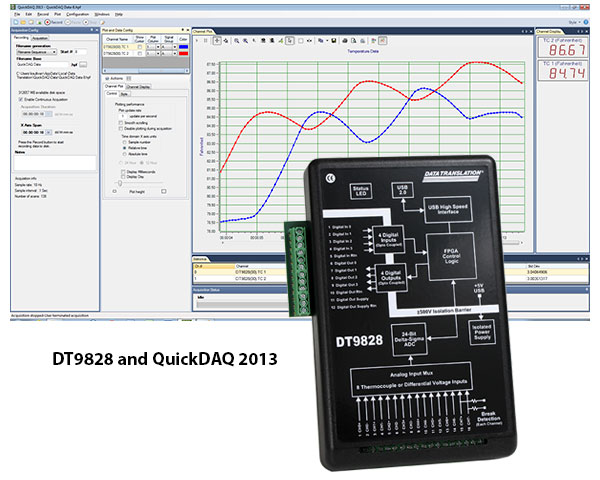Click the last highlighted icon in plot toolbar

(x=383, y=41)
